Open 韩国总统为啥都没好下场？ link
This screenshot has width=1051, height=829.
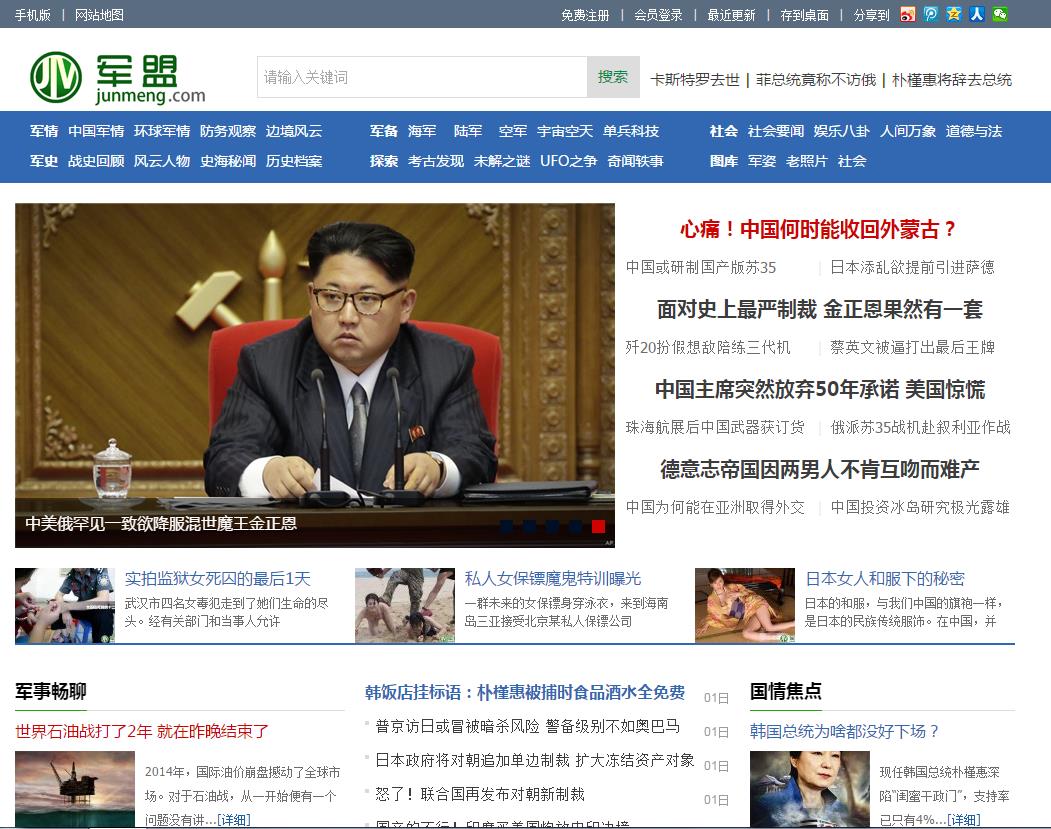(845, 731)
